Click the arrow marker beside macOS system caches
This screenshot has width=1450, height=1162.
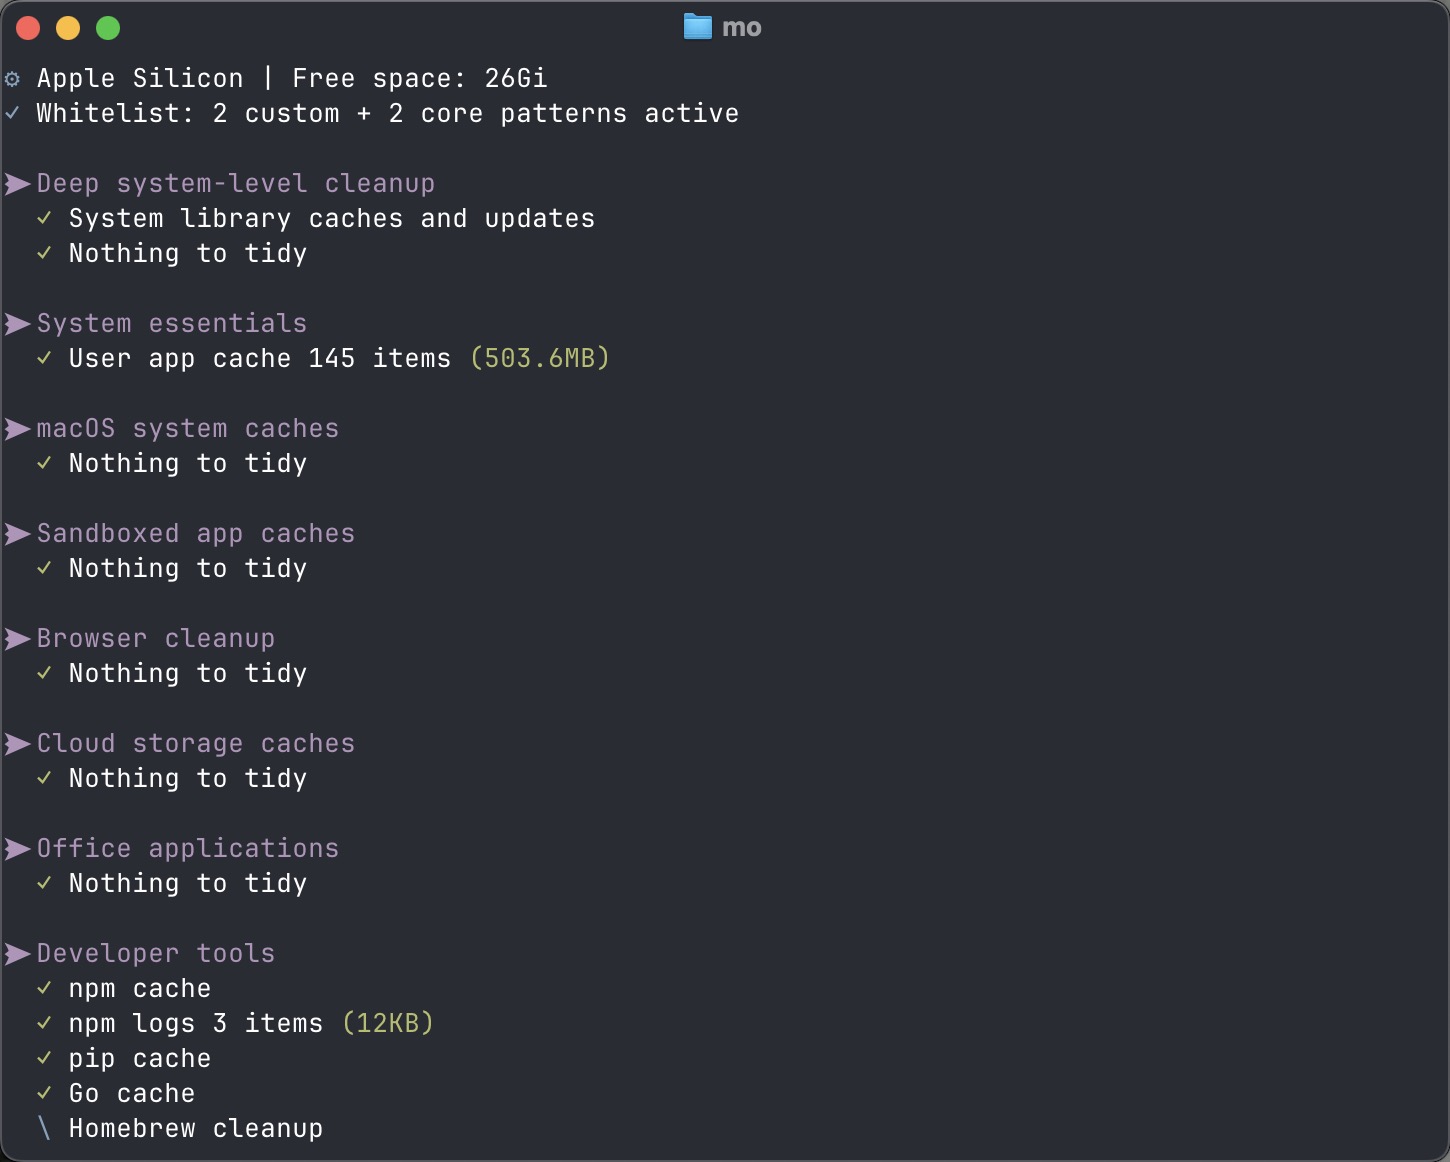click(17, 429)
